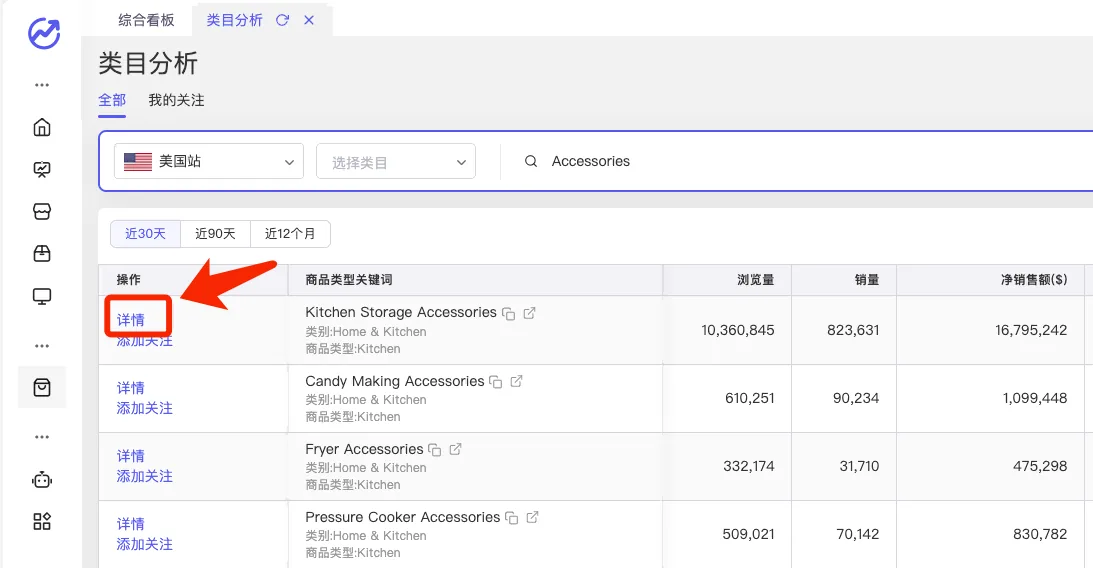Click the top ellipsis in the sidebar

pos(42,85)
